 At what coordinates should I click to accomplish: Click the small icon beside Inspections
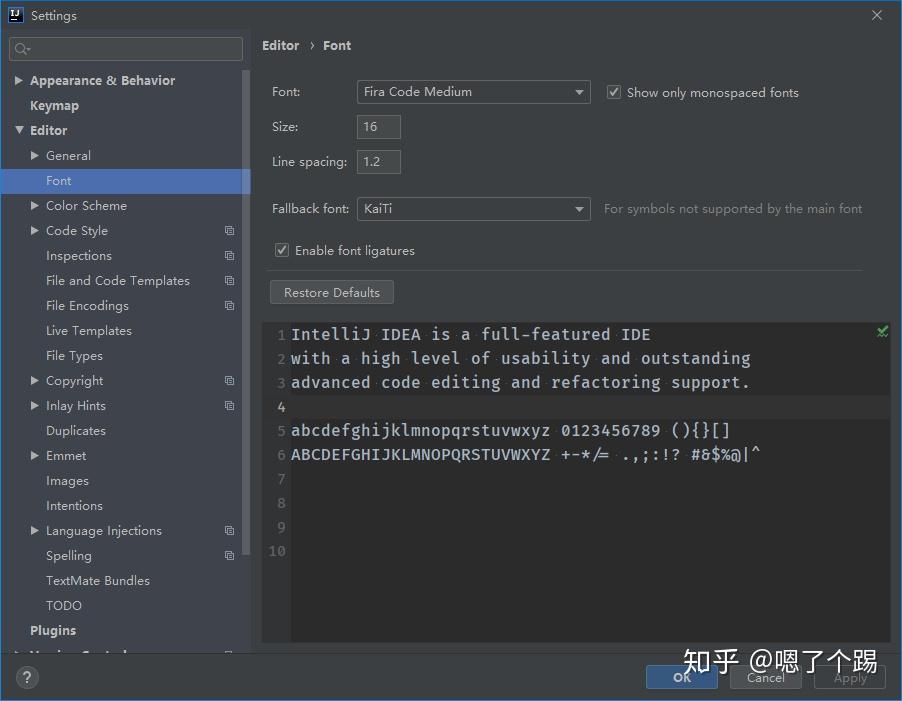coord(229,255)
